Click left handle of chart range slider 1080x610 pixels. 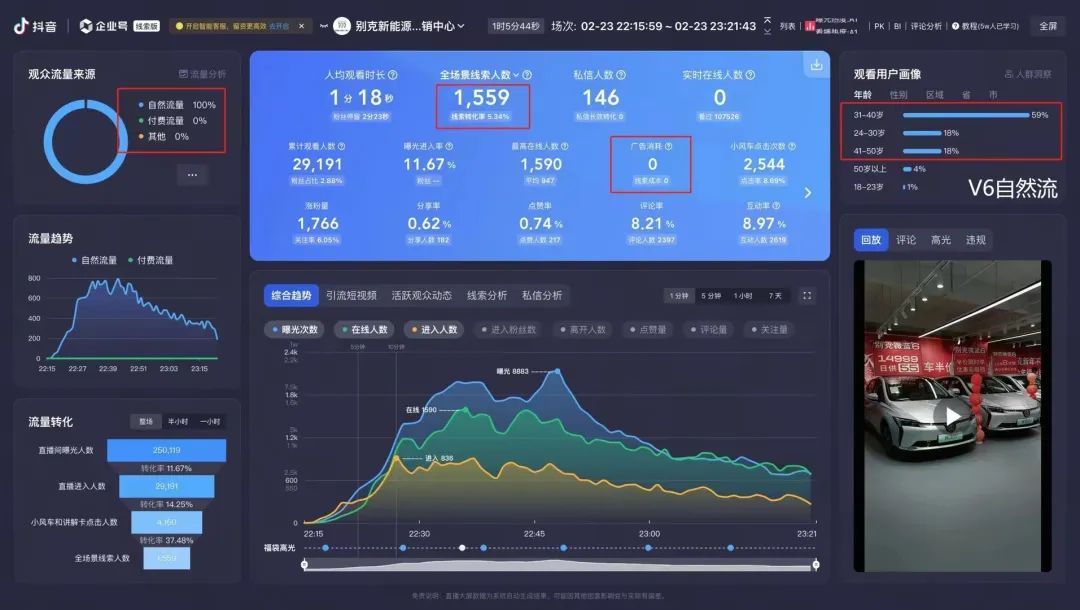[x=304, y=565]
